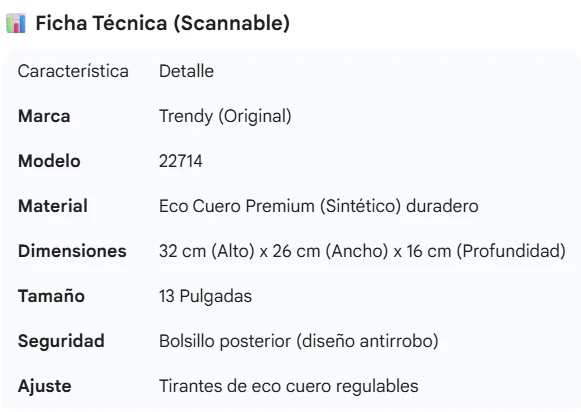Select the Ficha Técnica (Scannable) heading
Screen dimensions: 581x412
163,23
